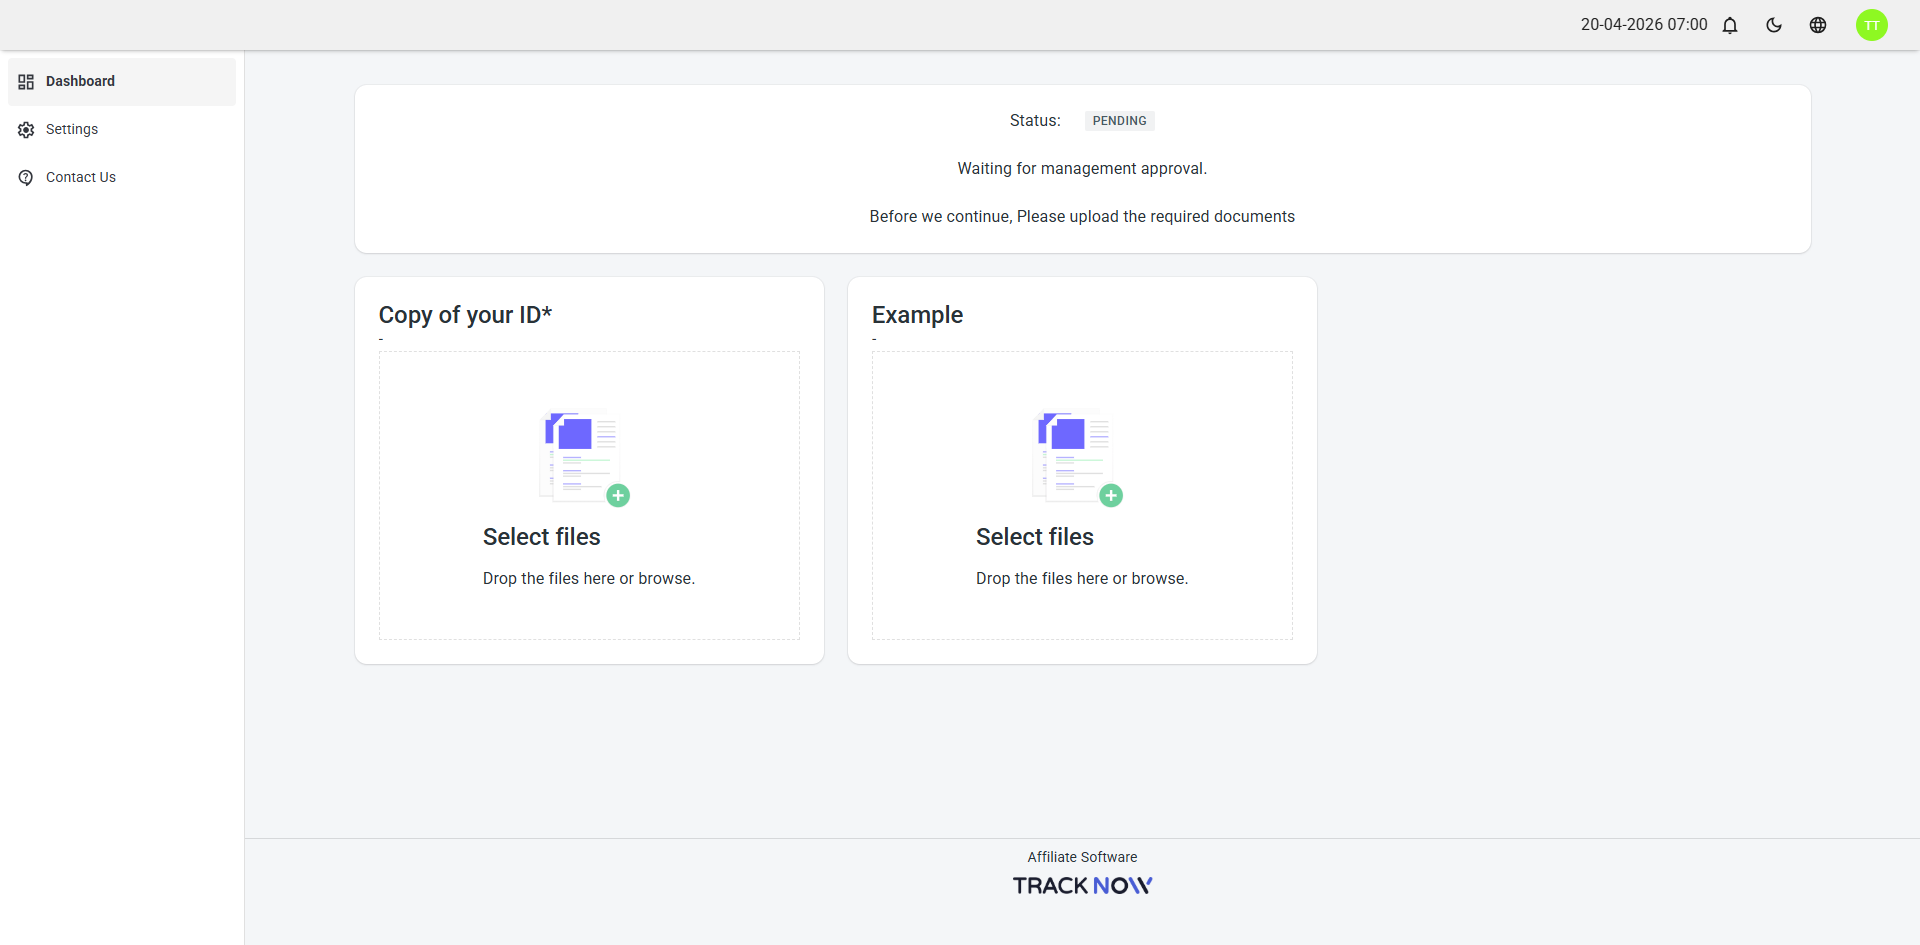Open Dashboard in the sidebar
This screenshot has height=945, width=1920.
click(x=122, y=82)
